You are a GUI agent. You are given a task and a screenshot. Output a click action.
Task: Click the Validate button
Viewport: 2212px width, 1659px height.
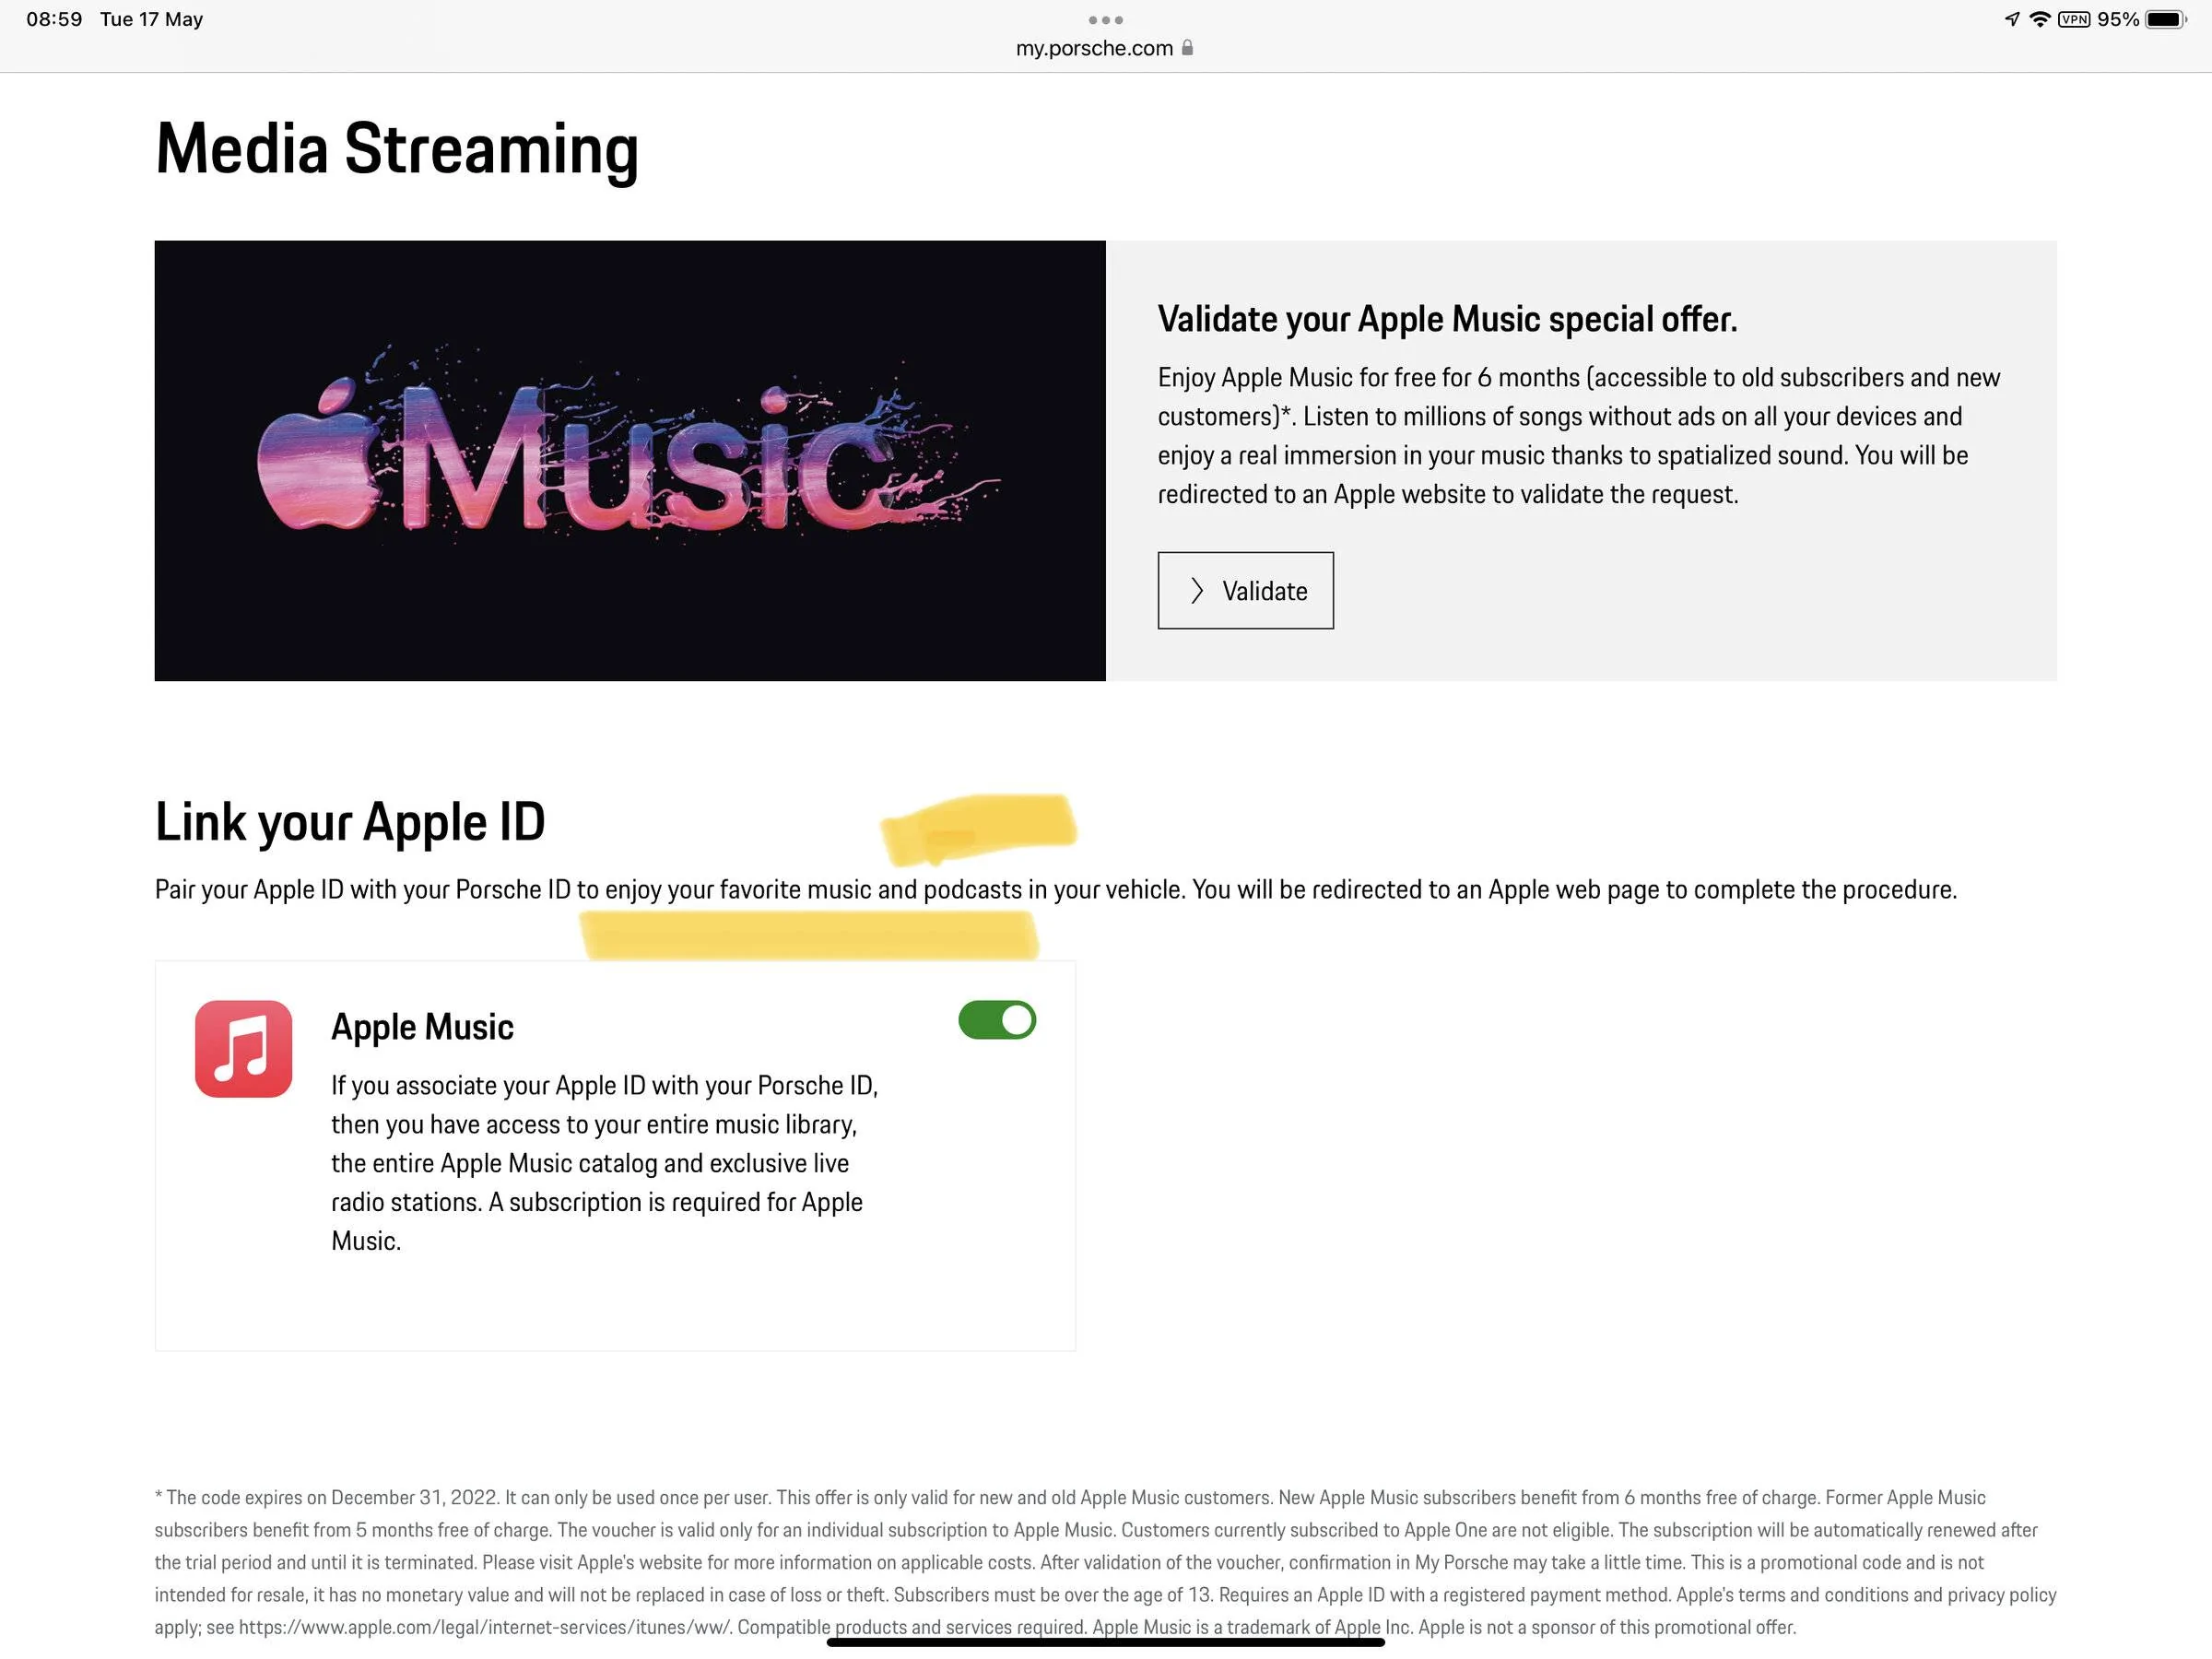coord(1245,590)
